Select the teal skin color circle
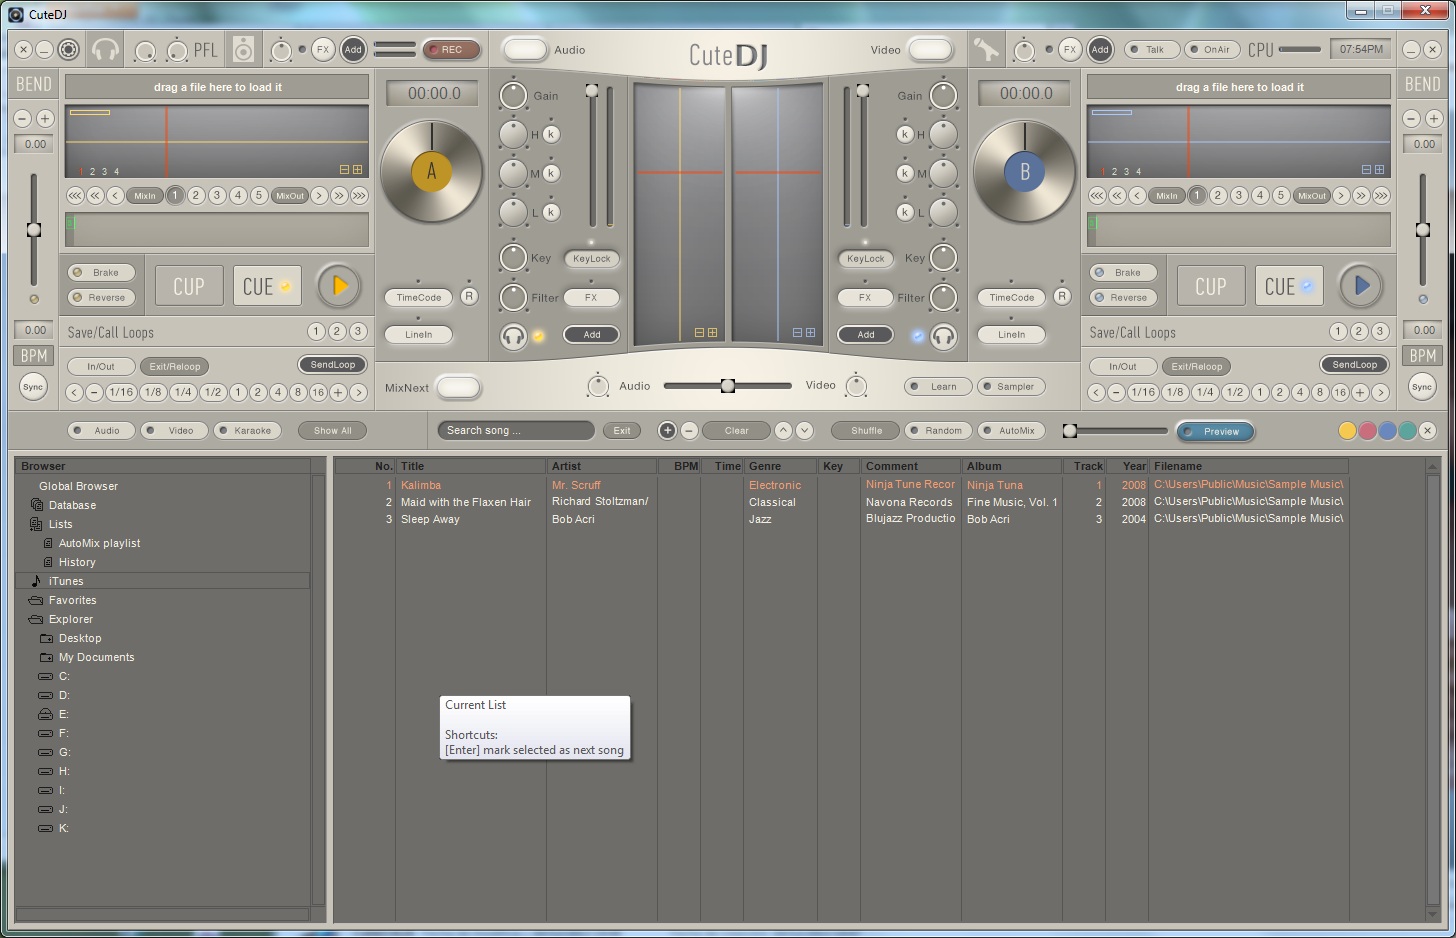Image resolution: width=1456 pixels, height=938 pixels. (1408, 430)
